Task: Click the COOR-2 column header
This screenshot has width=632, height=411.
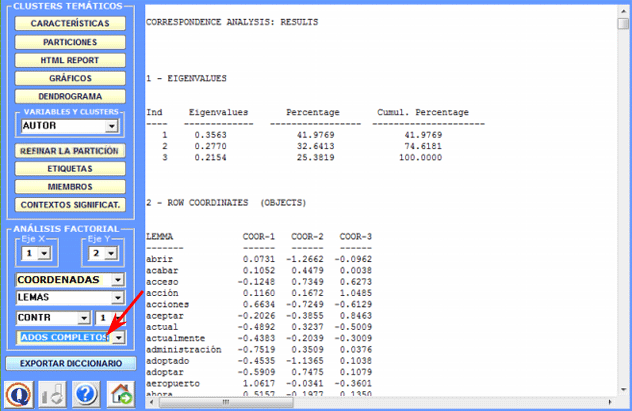Action: click(307, 237)
